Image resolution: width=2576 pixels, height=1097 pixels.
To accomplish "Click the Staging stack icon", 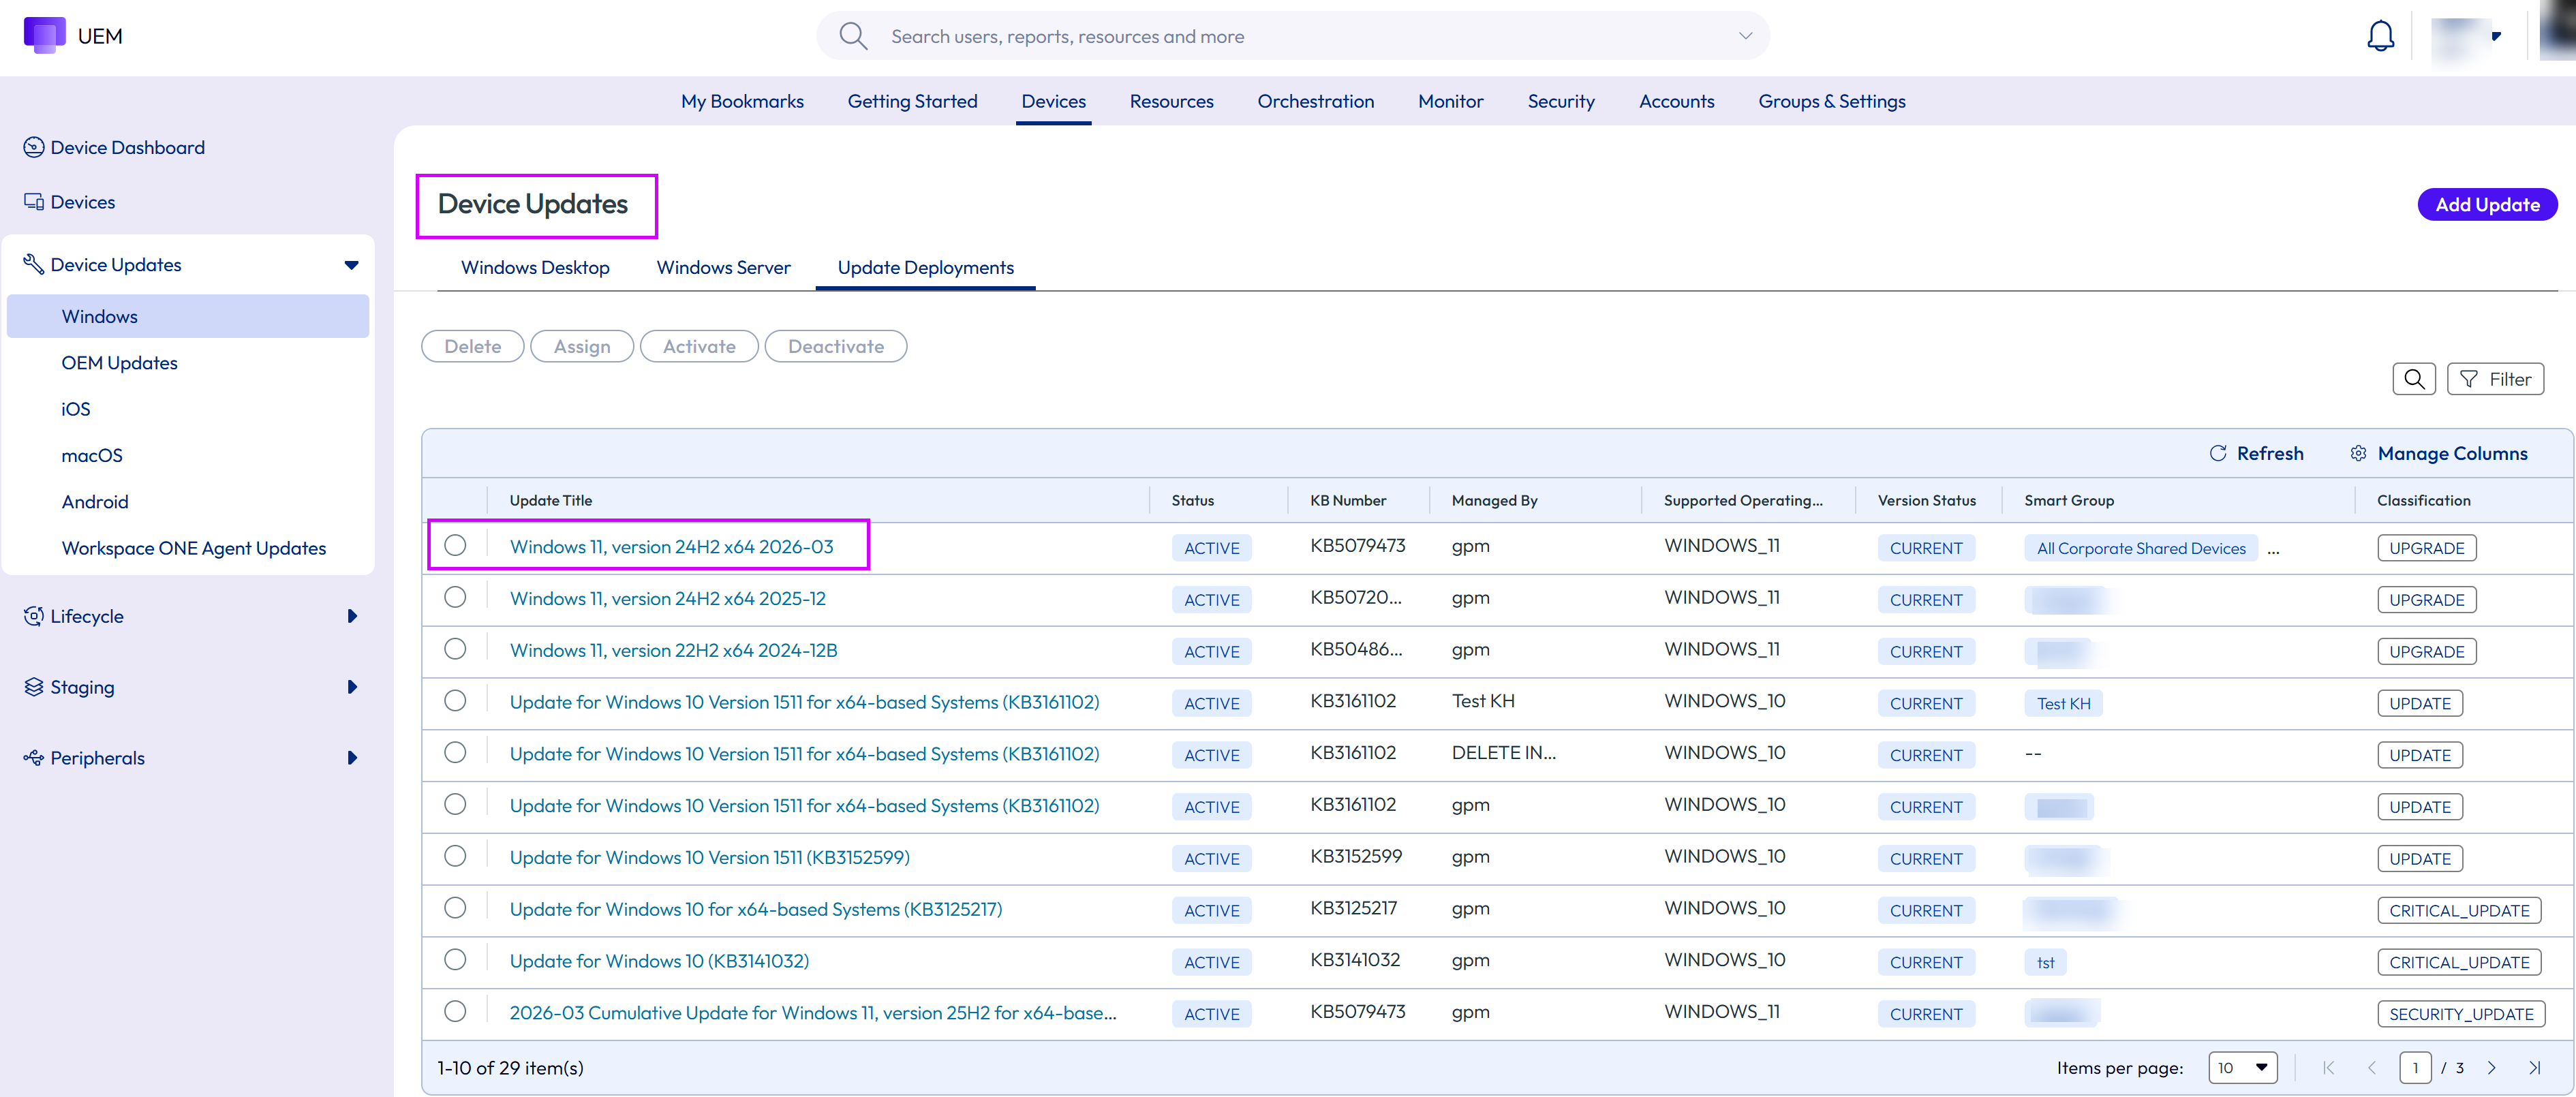I will point(33,687).
